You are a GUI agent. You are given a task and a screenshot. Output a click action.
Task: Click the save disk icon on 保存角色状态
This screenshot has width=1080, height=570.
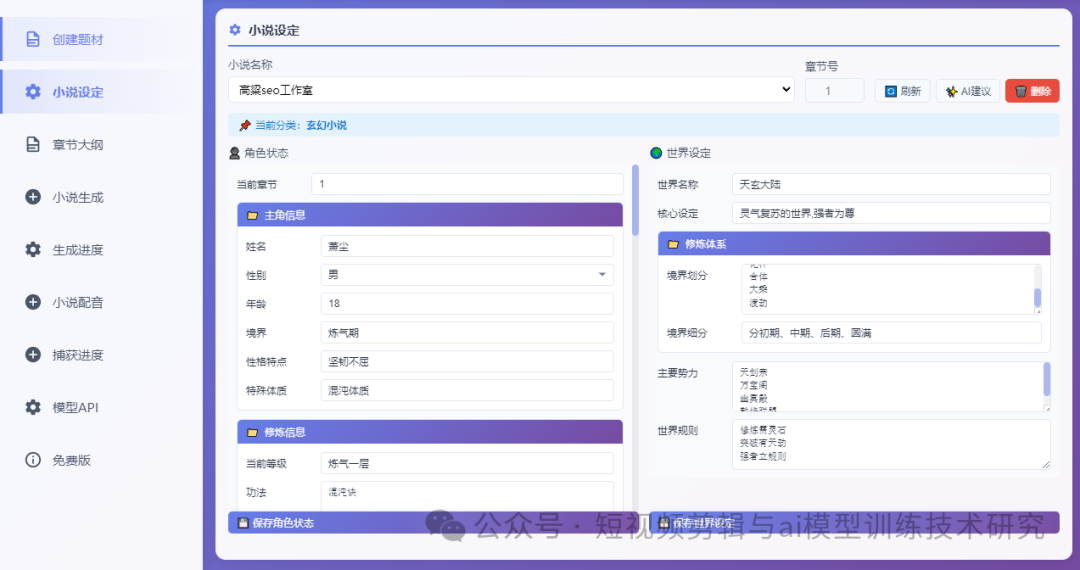click(x=242, y=523)
